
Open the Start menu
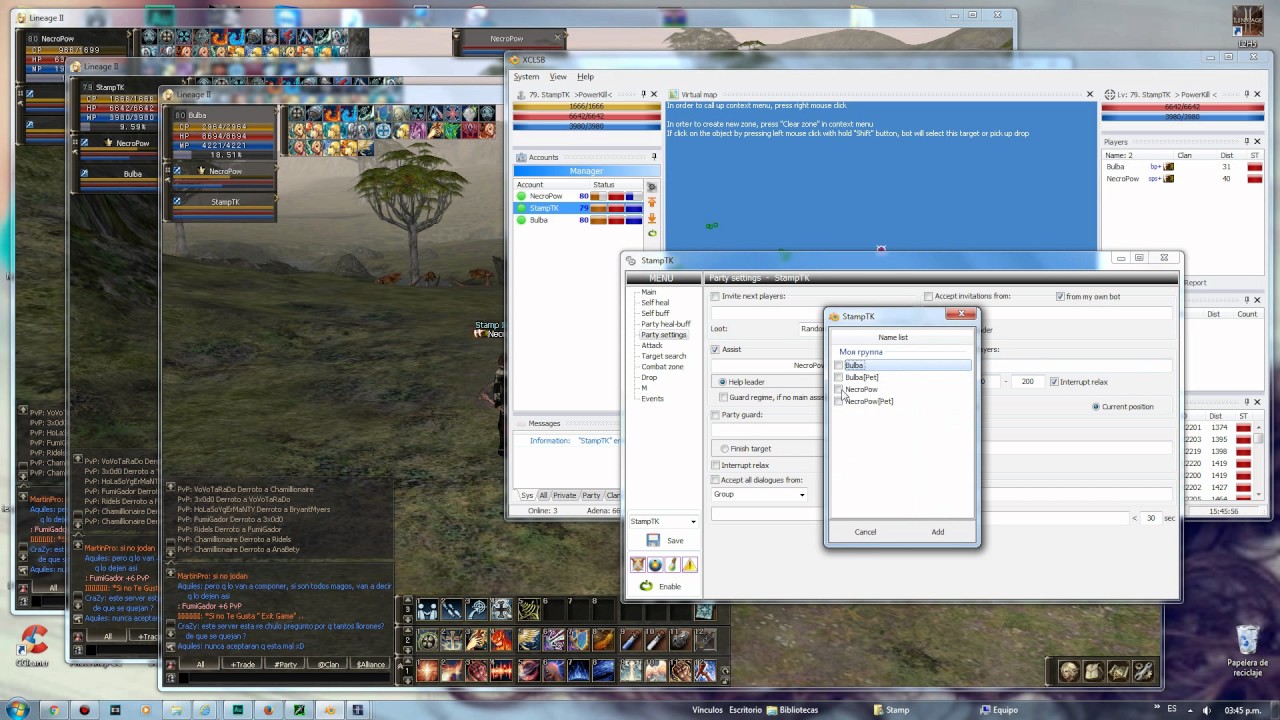(17, 709)
